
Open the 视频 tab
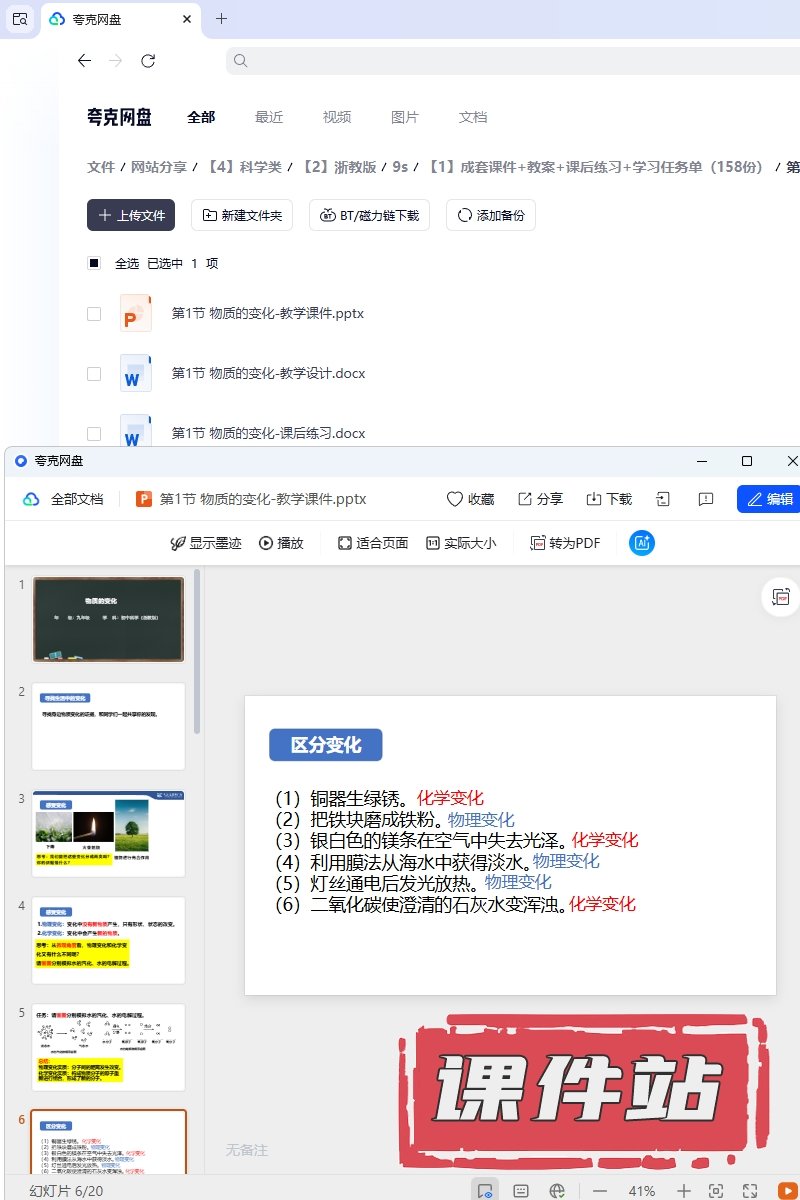pos(336,117)
